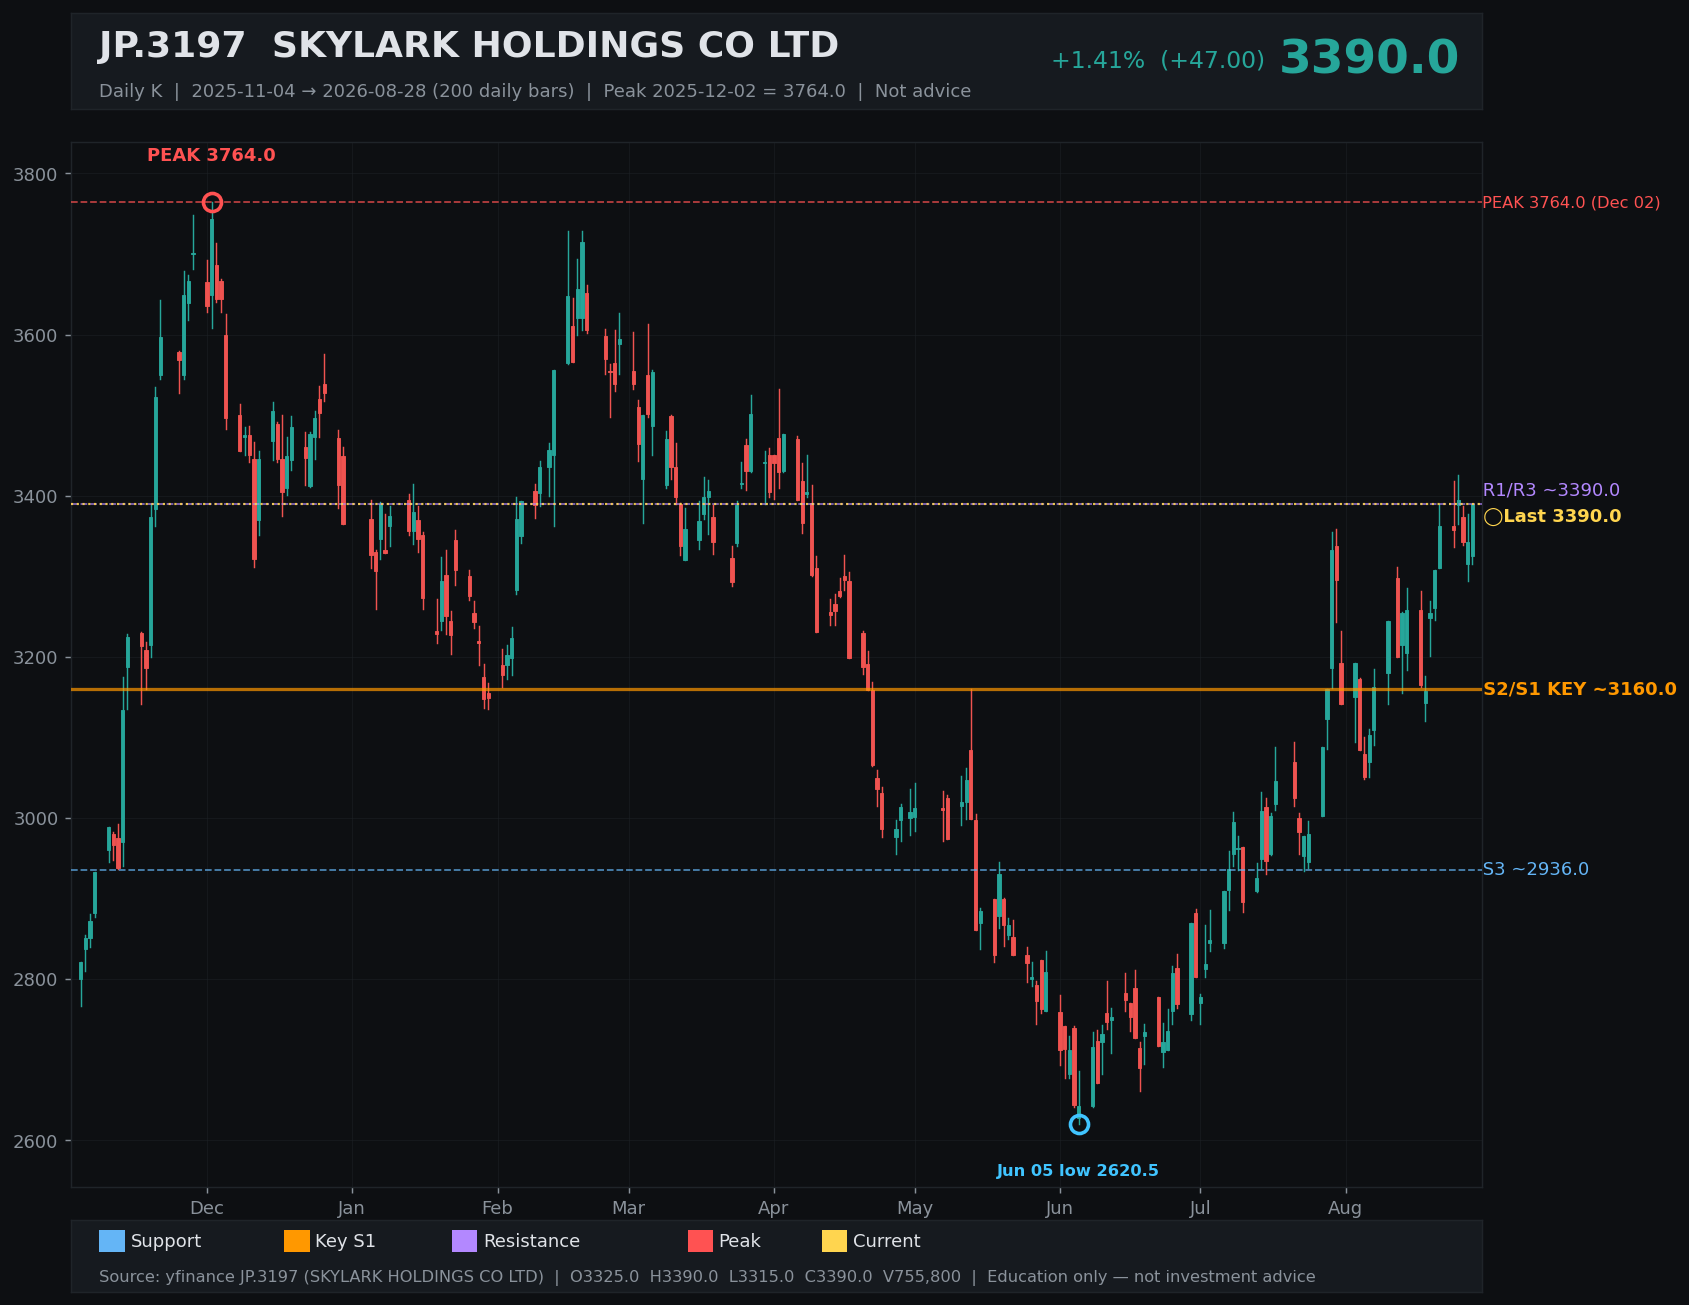Click the 2600 y-axis tick label
1689x1305 pixels.
click(x=36, y=1141)
